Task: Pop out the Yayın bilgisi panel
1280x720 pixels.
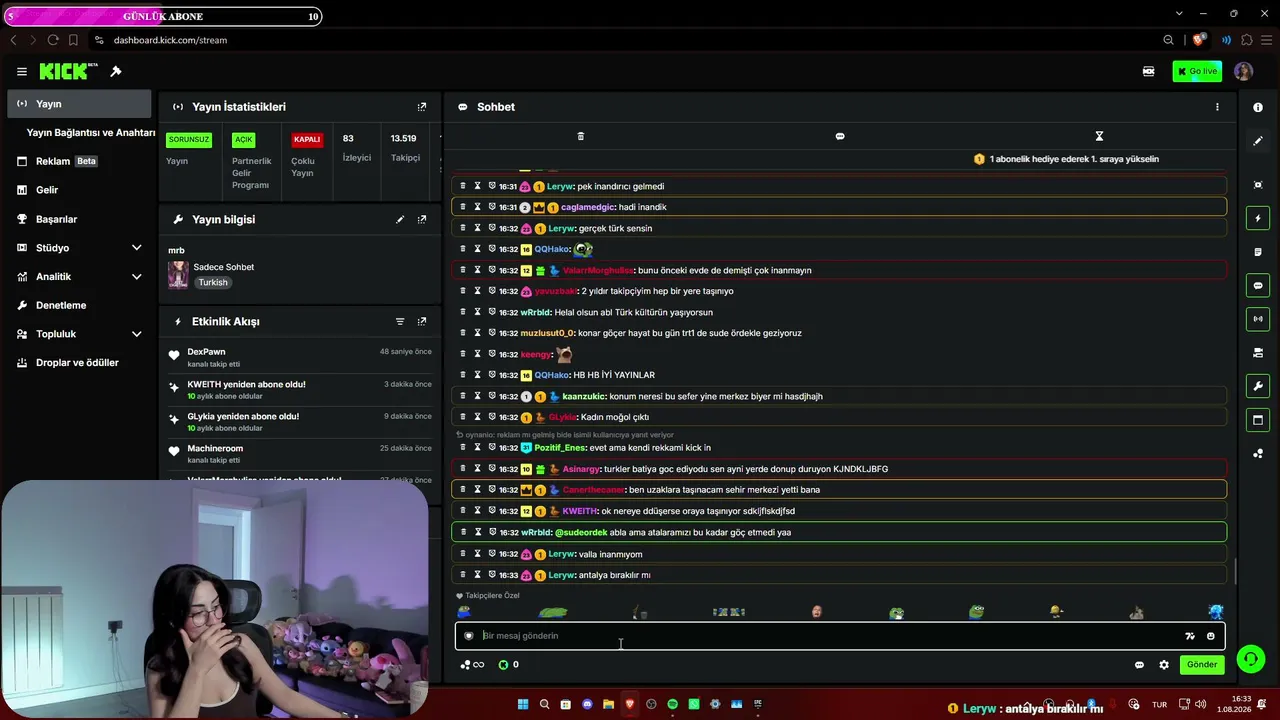Action: (422, 219)
